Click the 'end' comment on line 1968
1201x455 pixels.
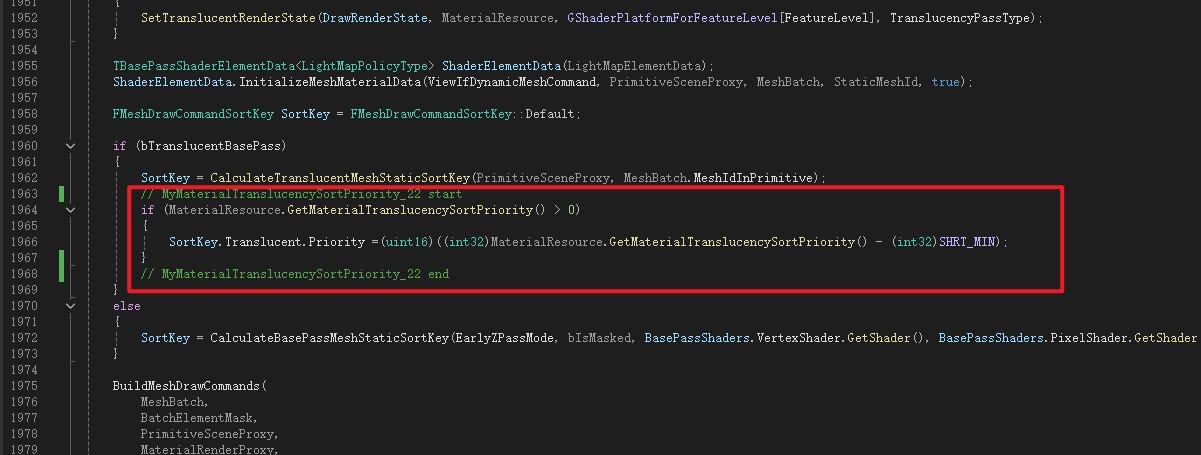coord(438,274)
